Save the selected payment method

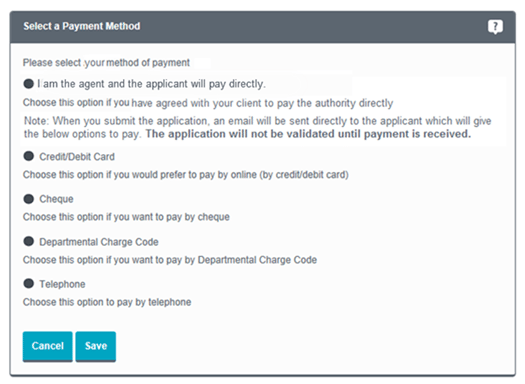pyautogui.click(x=96, y=346)
